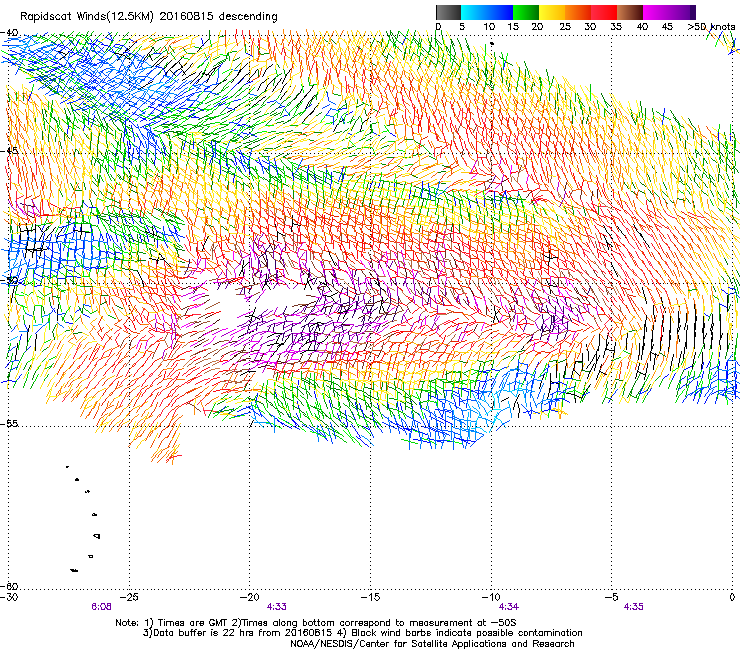
Task: Click the red 30-35 knots legend segment
Action: click(x=604, y=12)
